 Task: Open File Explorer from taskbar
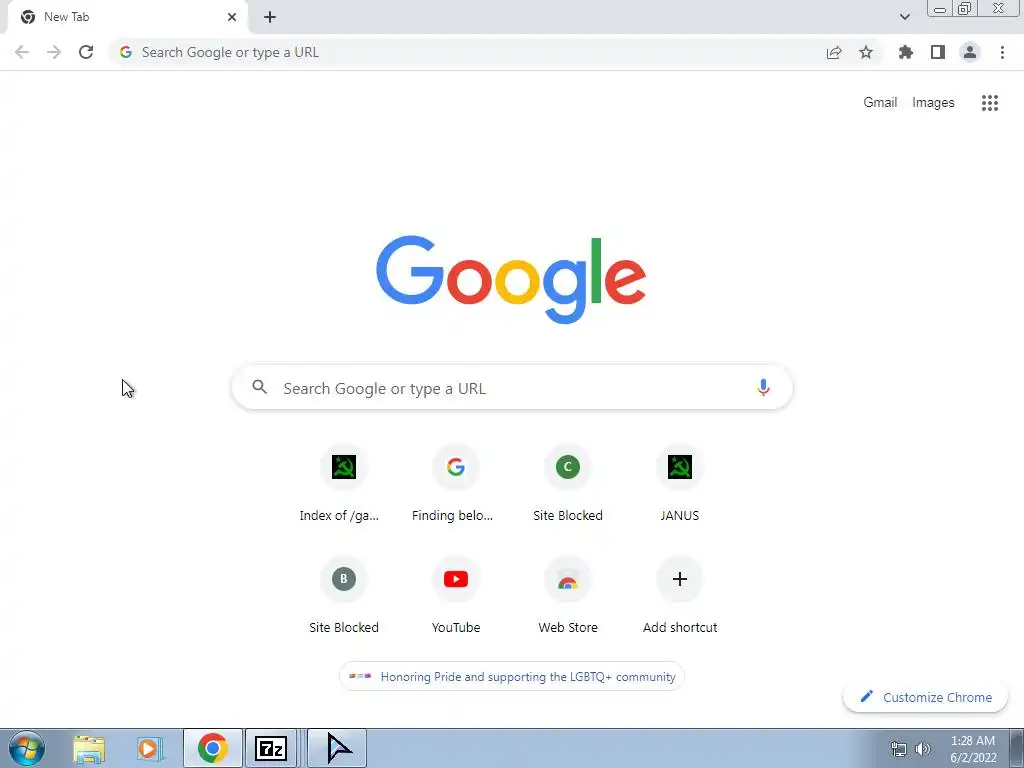pos(89,748)
